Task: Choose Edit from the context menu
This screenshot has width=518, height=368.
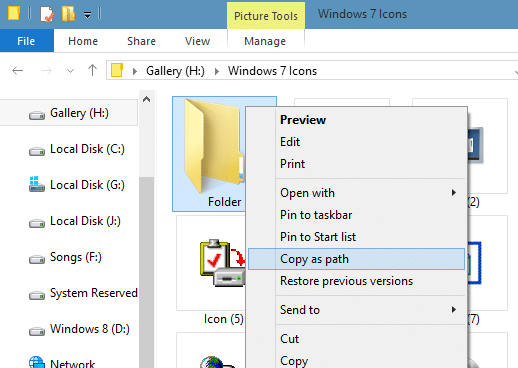Action: (x=356, y=142)
